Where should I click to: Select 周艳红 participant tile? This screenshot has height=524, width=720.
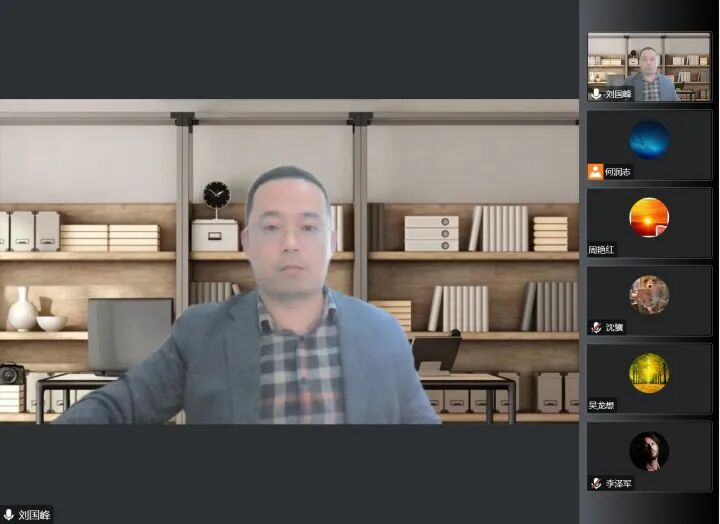(649, 223)
